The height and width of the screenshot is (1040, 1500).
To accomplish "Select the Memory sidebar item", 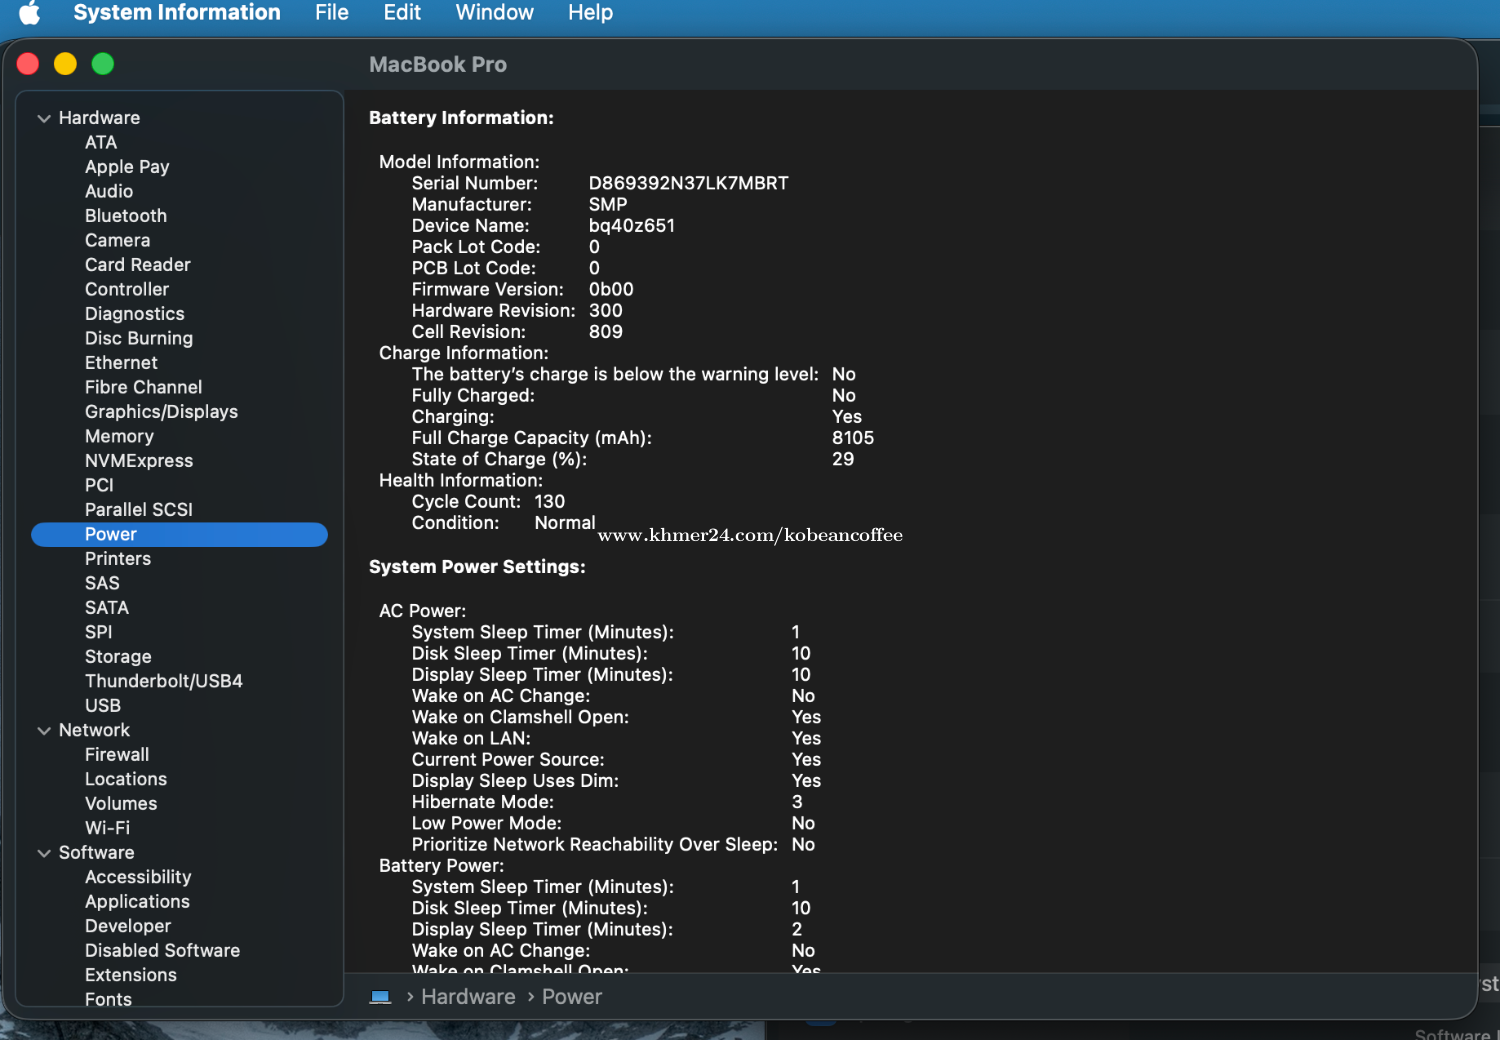I will click(119, 436).
